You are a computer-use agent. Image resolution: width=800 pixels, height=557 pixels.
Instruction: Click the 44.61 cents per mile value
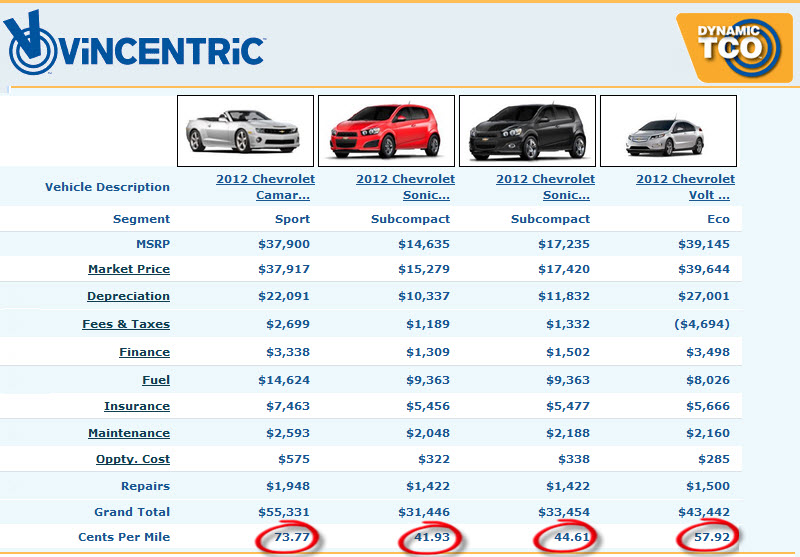click(572, 537)
